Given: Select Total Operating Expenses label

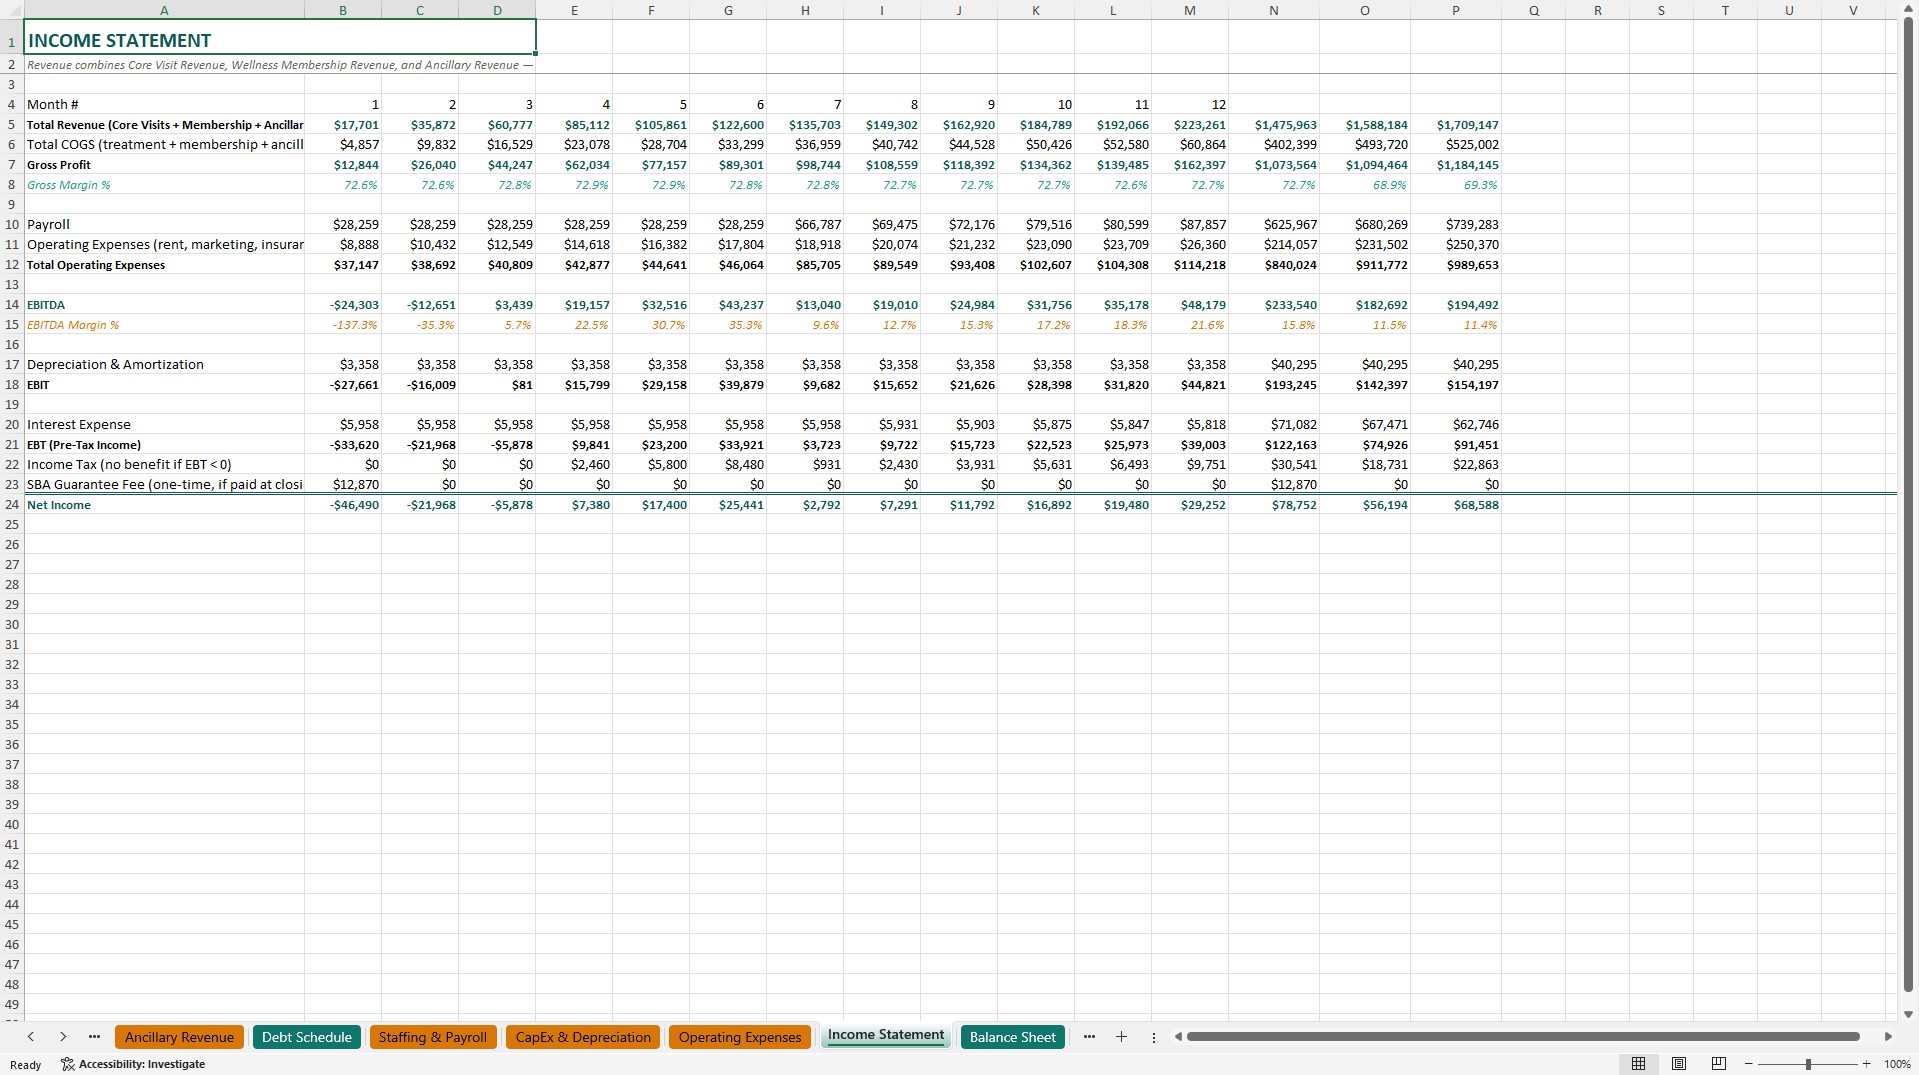Looking at the screenshot, I should tap(164, 265).
